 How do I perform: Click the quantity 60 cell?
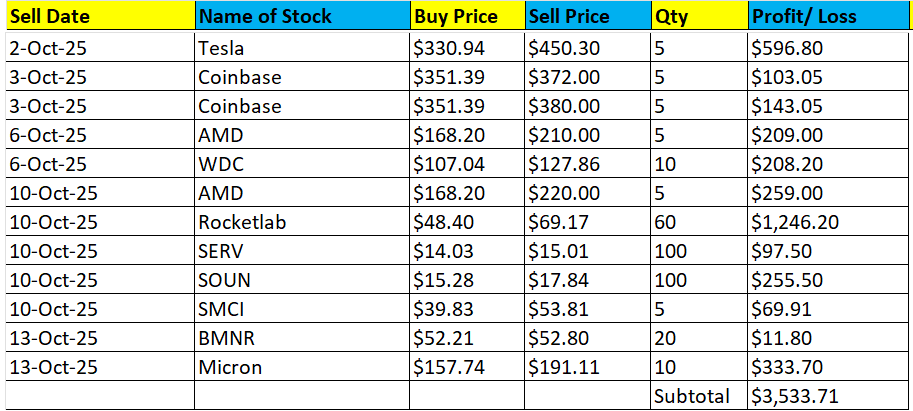(x=698, y=222)
